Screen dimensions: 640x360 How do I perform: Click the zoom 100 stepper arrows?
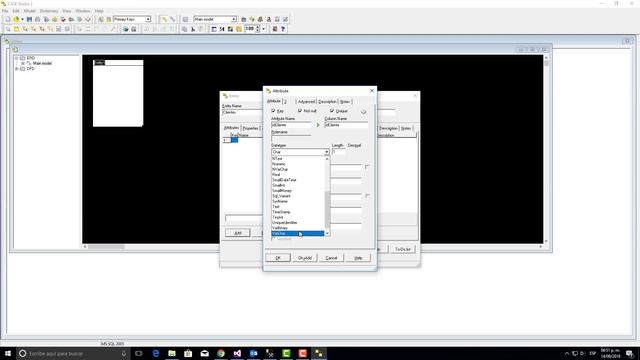click(258, 29)
